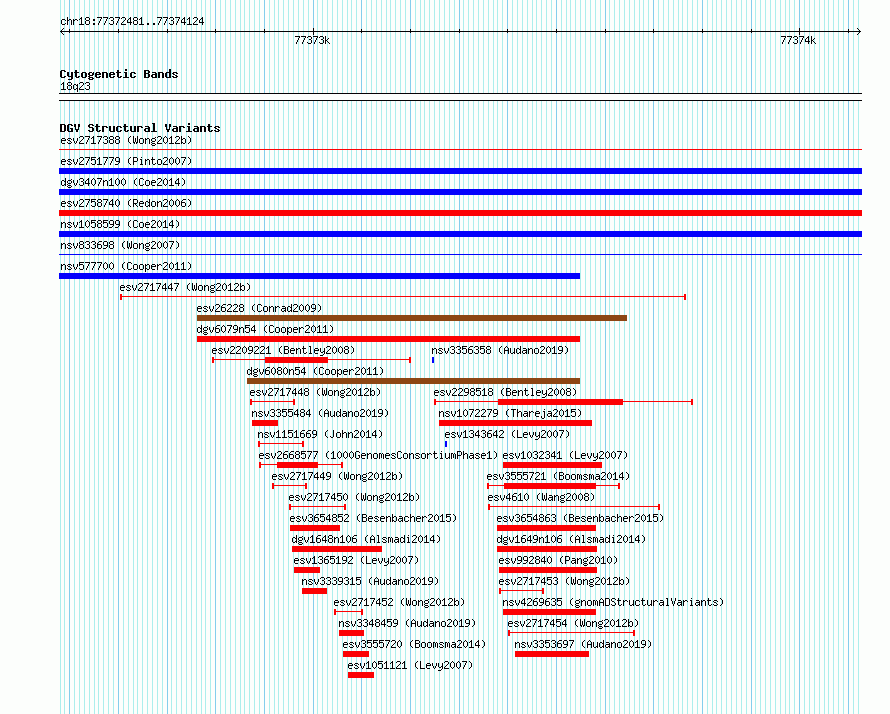This screenshot has height=714, width=890.
Task: Select the dgv3407n100 (Coe2014) label
Action: tap(123, 182)
